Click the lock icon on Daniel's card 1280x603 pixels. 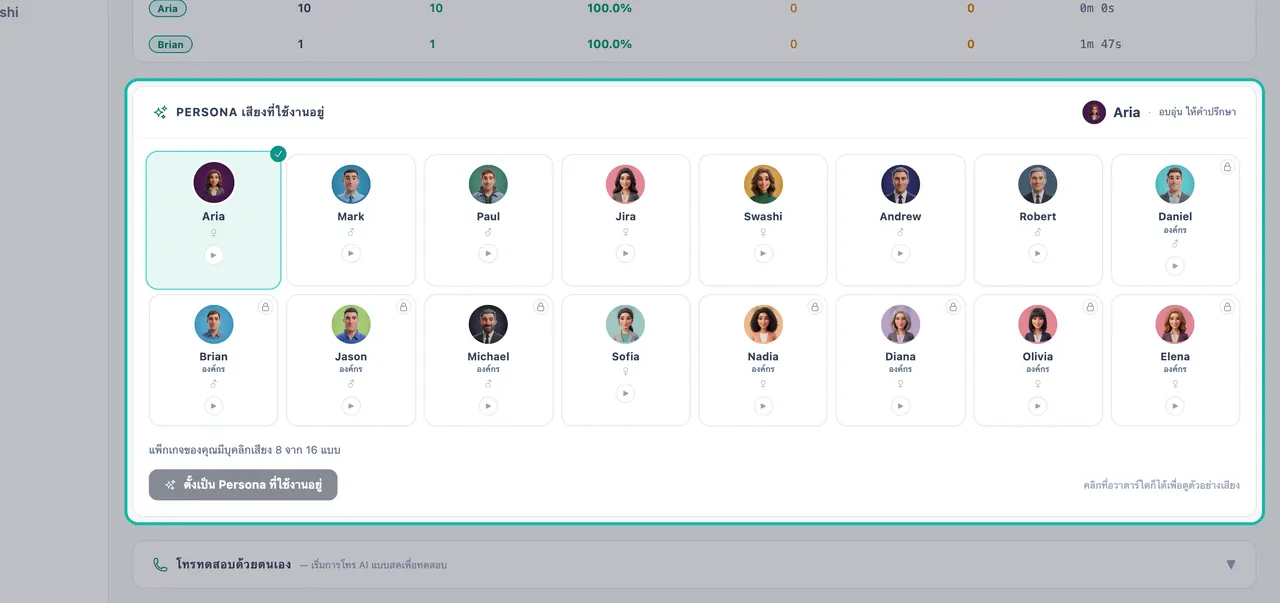tap(1227, 167)
